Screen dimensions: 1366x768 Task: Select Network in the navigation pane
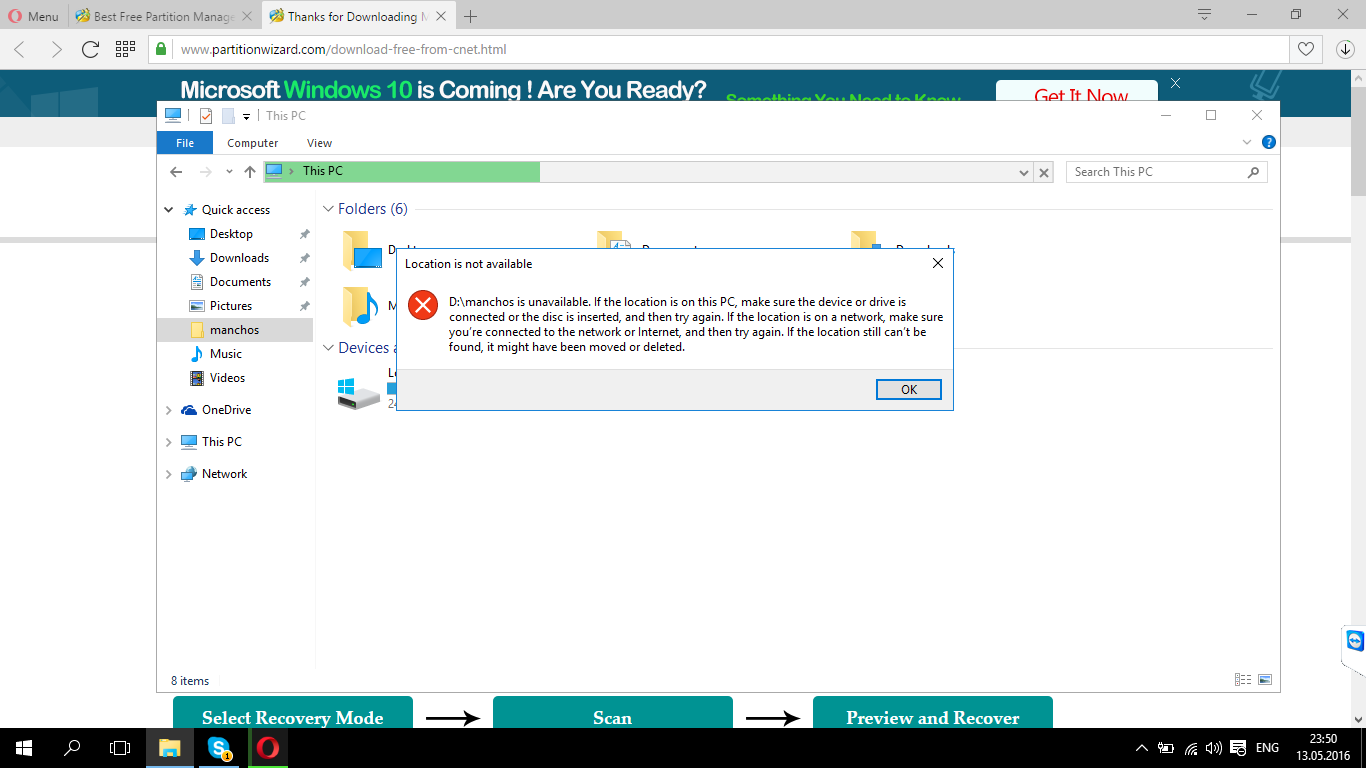pos(224,474)
